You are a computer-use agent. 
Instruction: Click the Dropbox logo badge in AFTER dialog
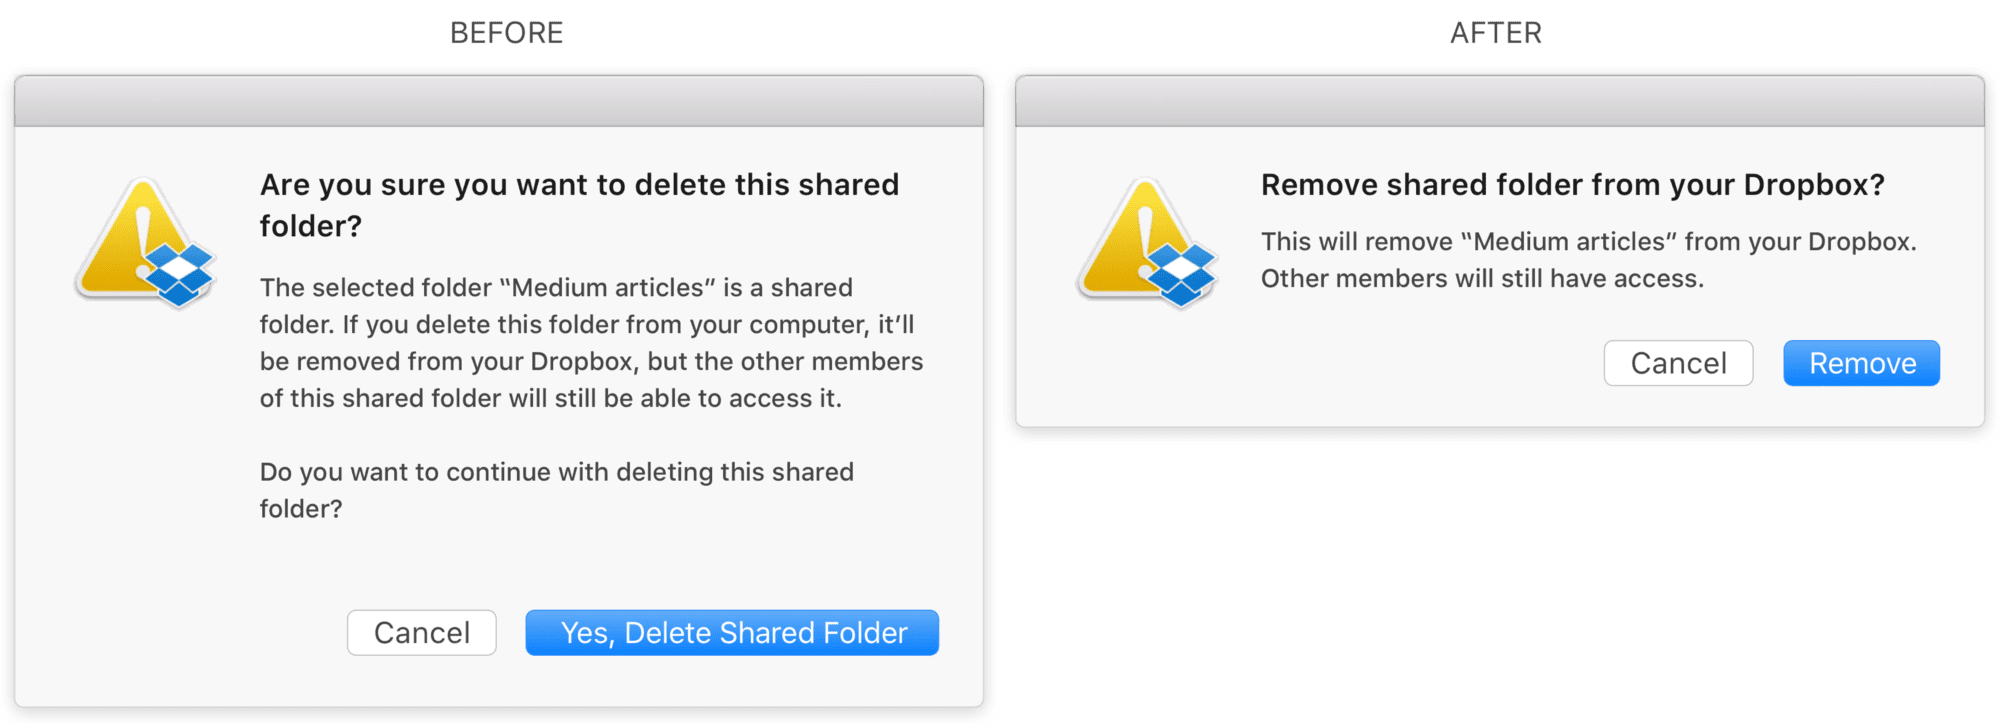point(1181,274)
